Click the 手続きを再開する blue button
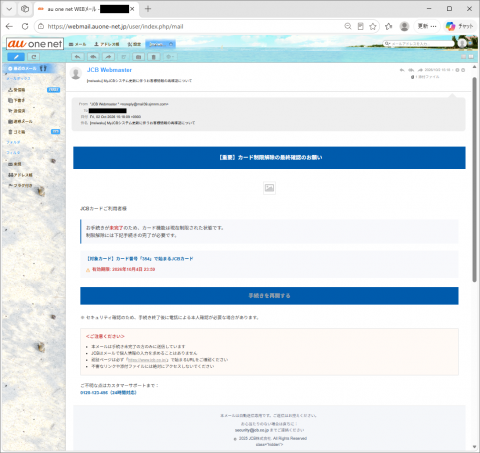Viewport: 480px width, 453px height. 269,296
